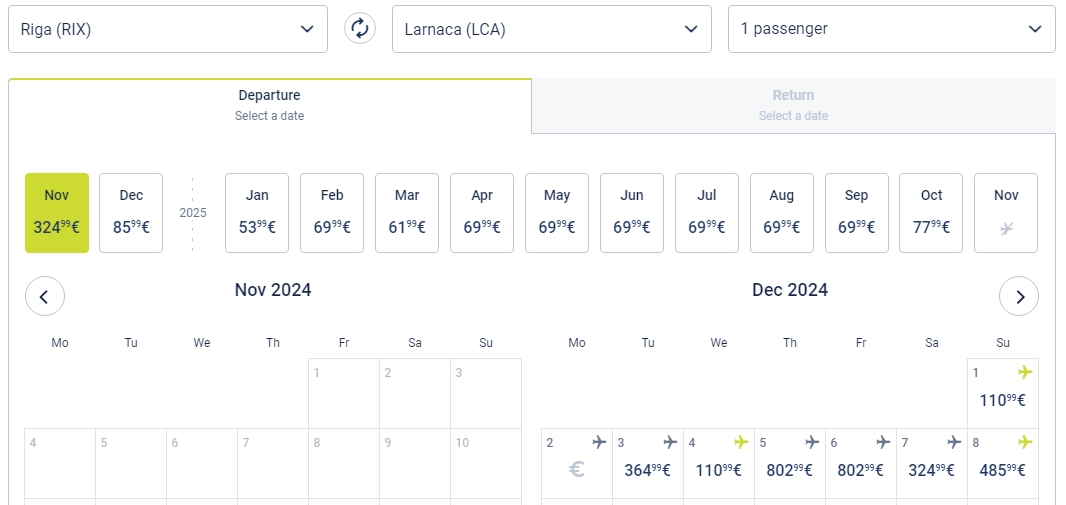Viewport: 1066px width, 505px height.
Task: Click euro symbol on December 2
Action: click(x=577, y=470)
